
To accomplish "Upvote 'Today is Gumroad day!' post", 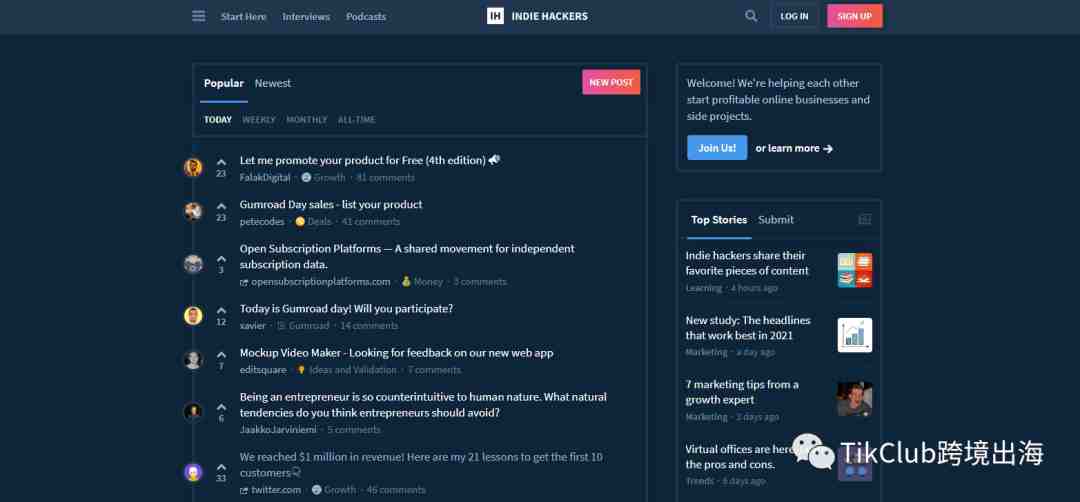I will (x=221, y=311).
